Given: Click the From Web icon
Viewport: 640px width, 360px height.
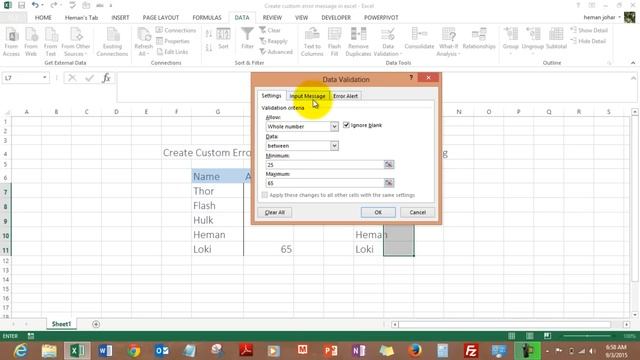Looking at the screenshot, I should tap(31, 42).
